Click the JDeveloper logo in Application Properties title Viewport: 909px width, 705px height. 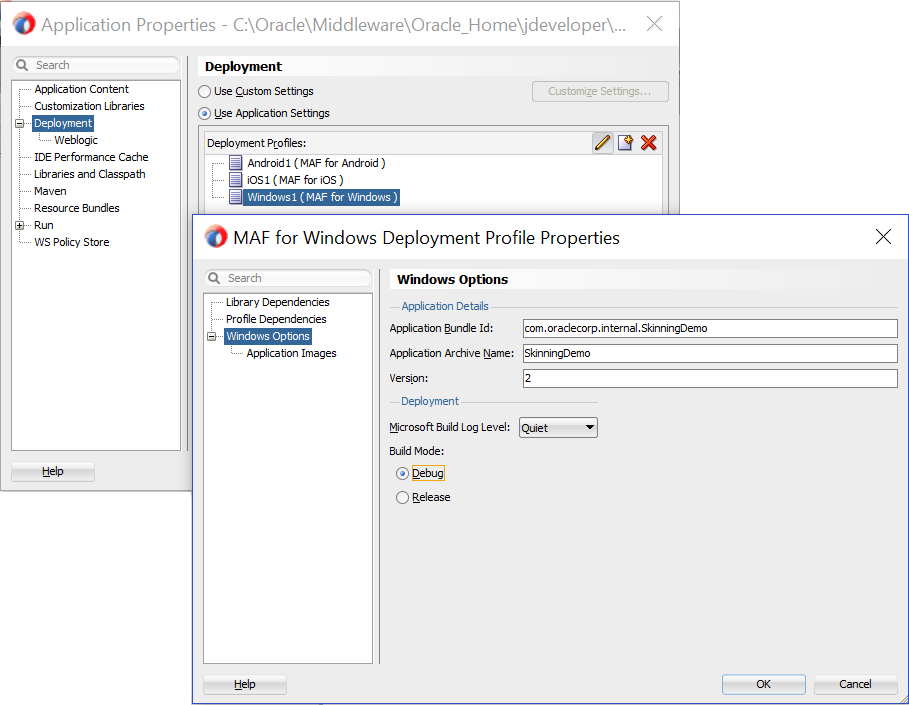(24, 24)
